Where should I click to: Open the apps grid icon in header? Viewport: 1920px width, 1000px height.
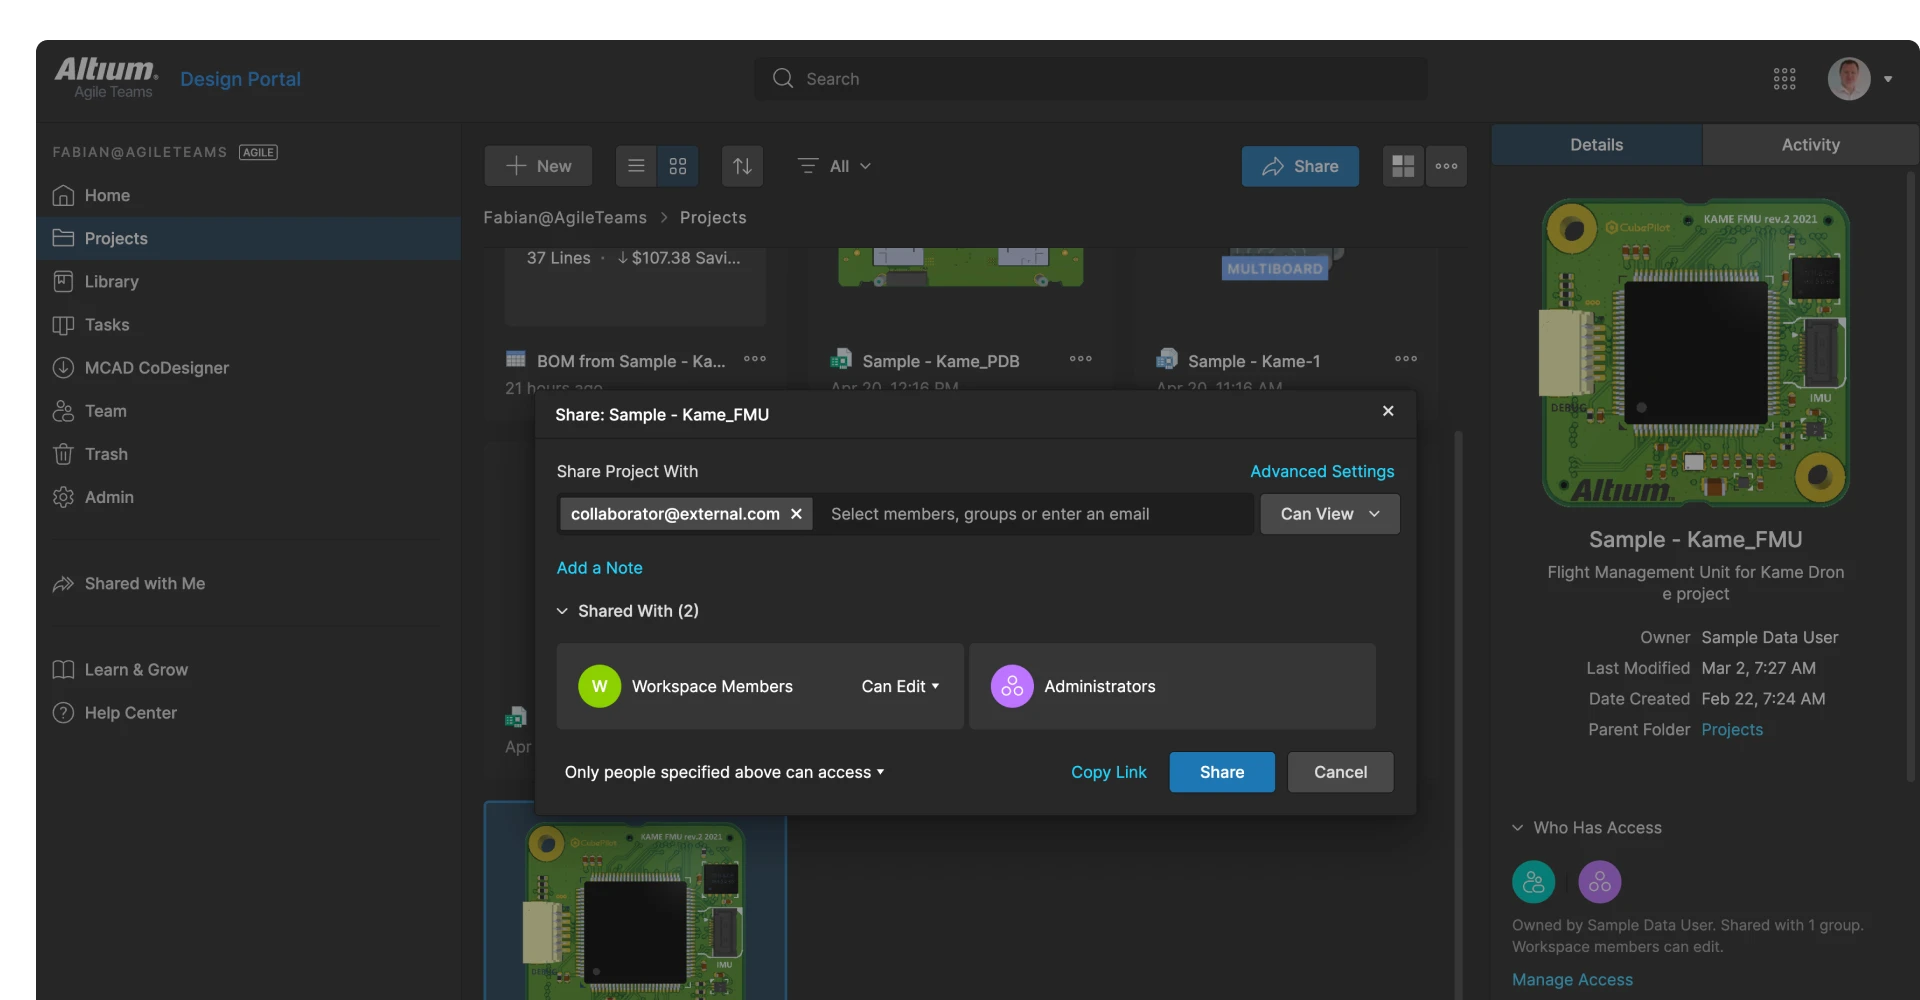(x=1784, y=79)
